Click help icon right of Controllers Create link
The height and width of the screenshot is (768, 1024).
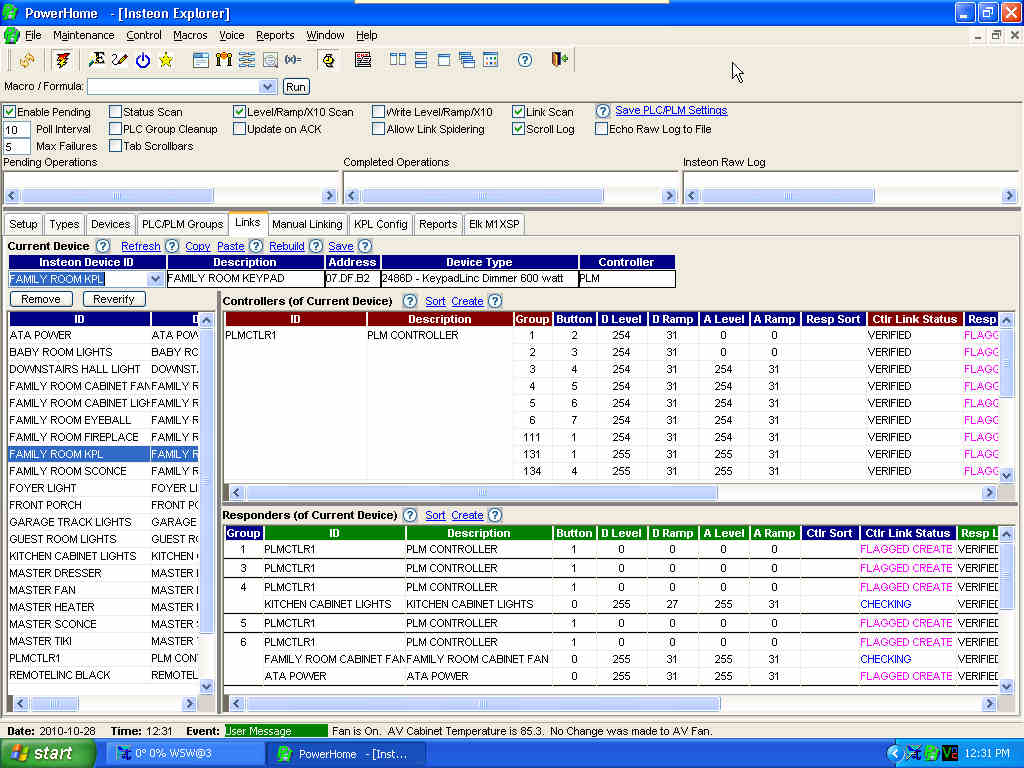tap(495, 301)
